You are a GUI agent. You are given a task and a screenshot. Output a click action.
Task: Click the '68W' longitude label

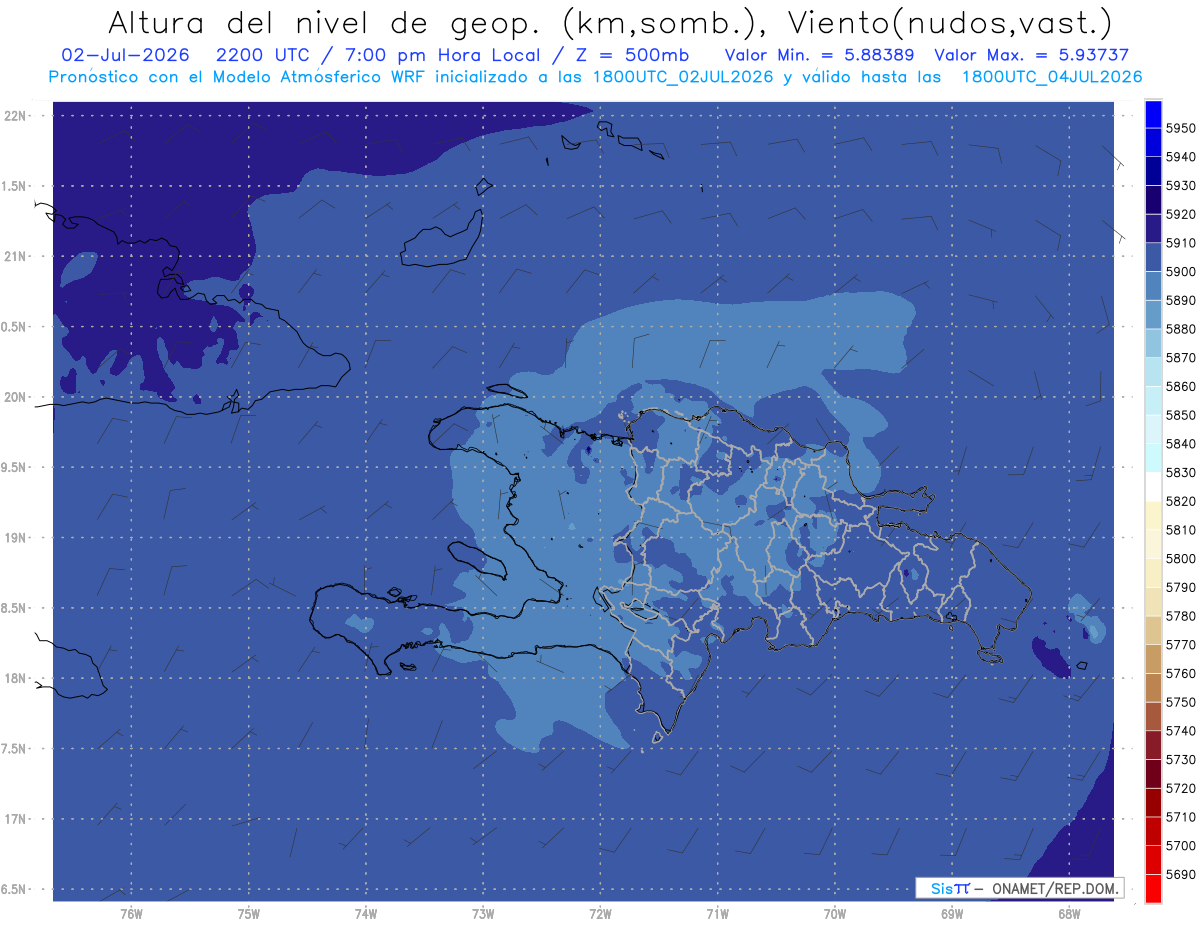click(1069, 914)
